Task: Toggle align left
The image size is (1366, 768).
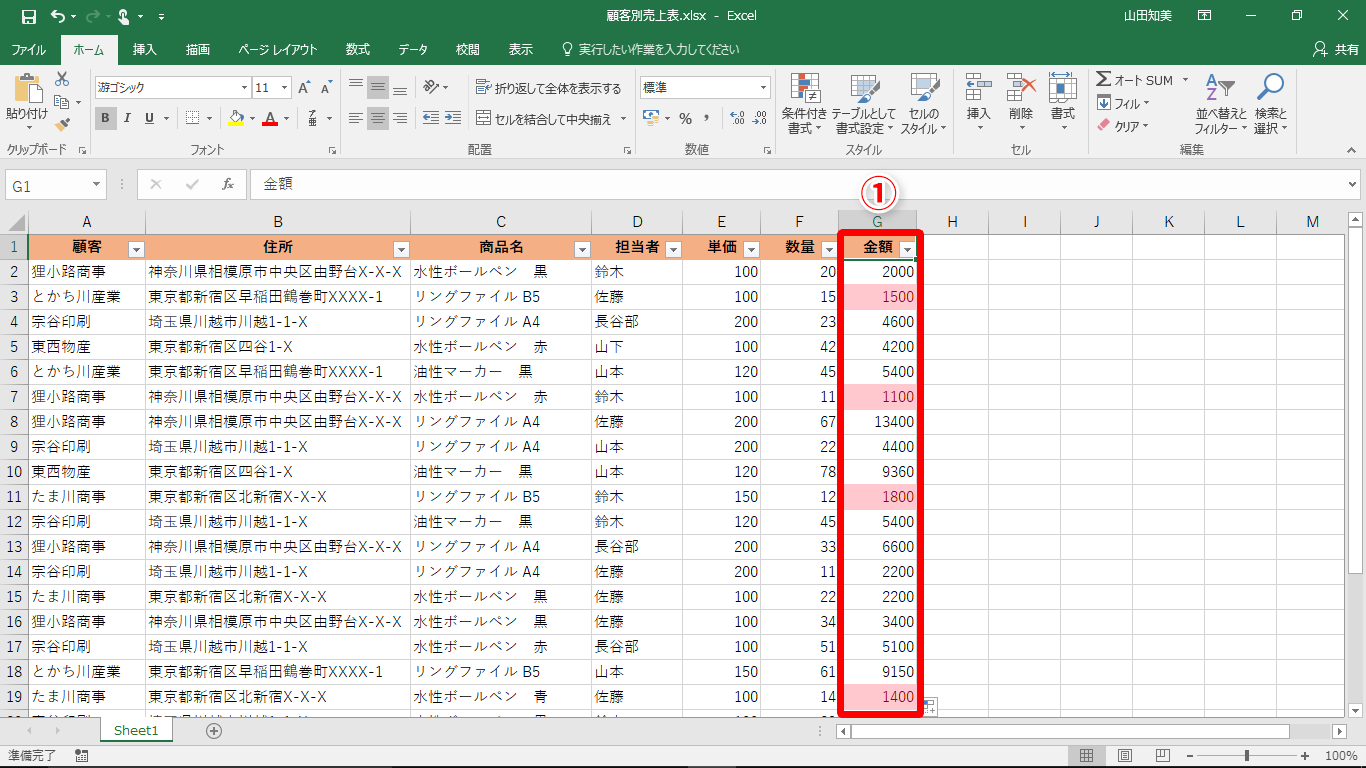Action: point(355,118)
